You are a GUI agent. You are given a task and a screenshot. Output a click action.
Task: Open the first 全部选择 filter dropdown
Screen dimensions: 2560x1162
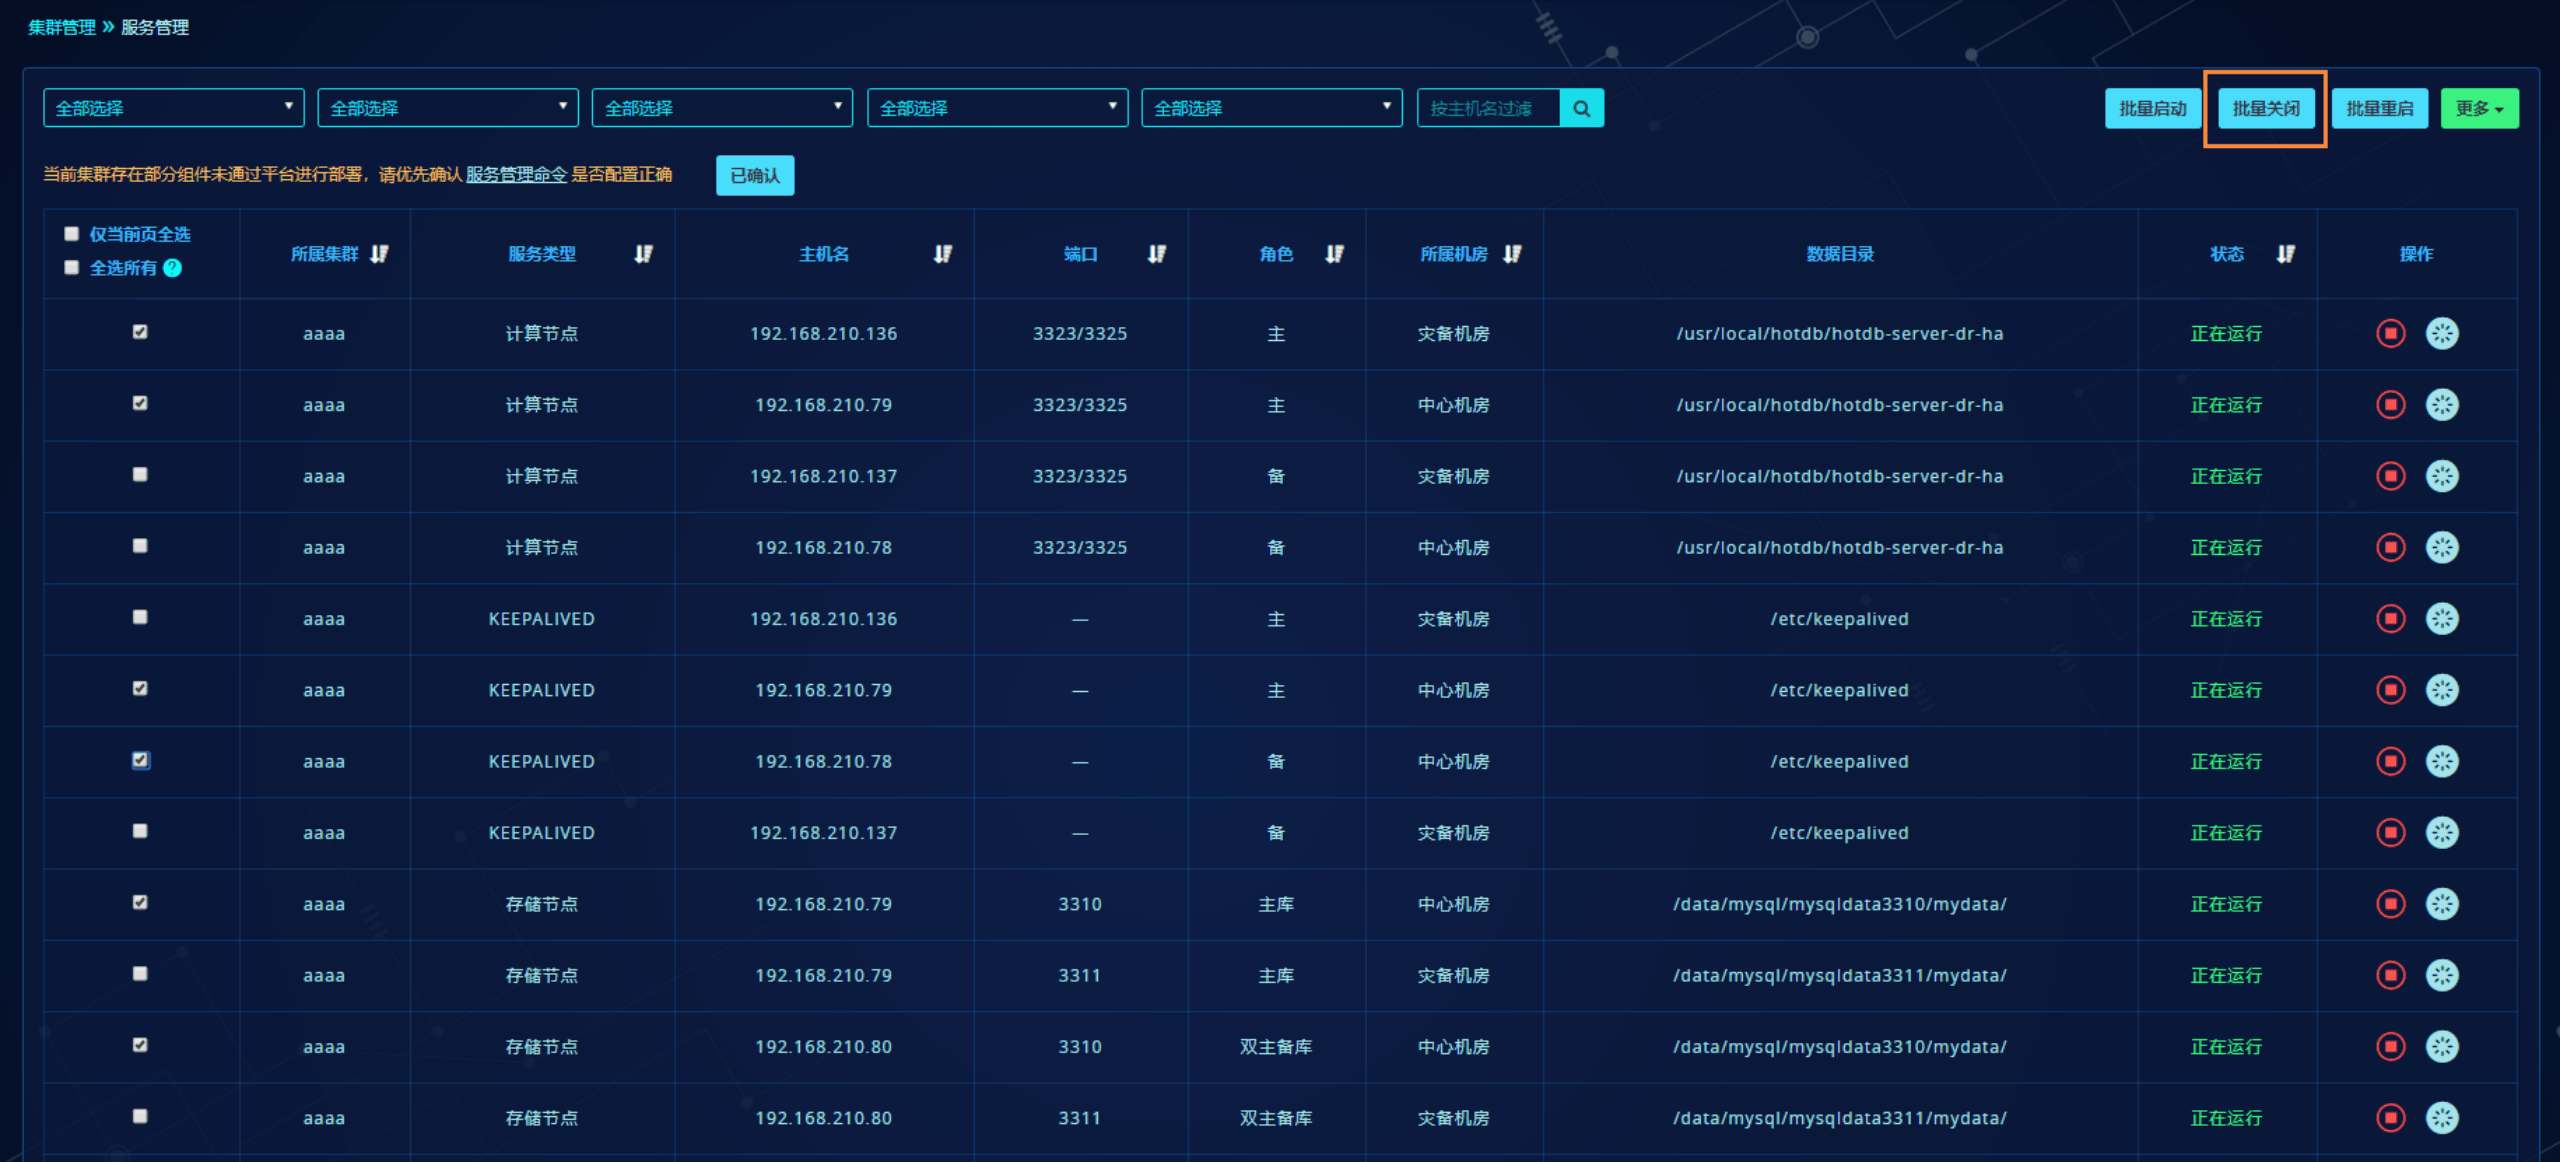[173, 108]
